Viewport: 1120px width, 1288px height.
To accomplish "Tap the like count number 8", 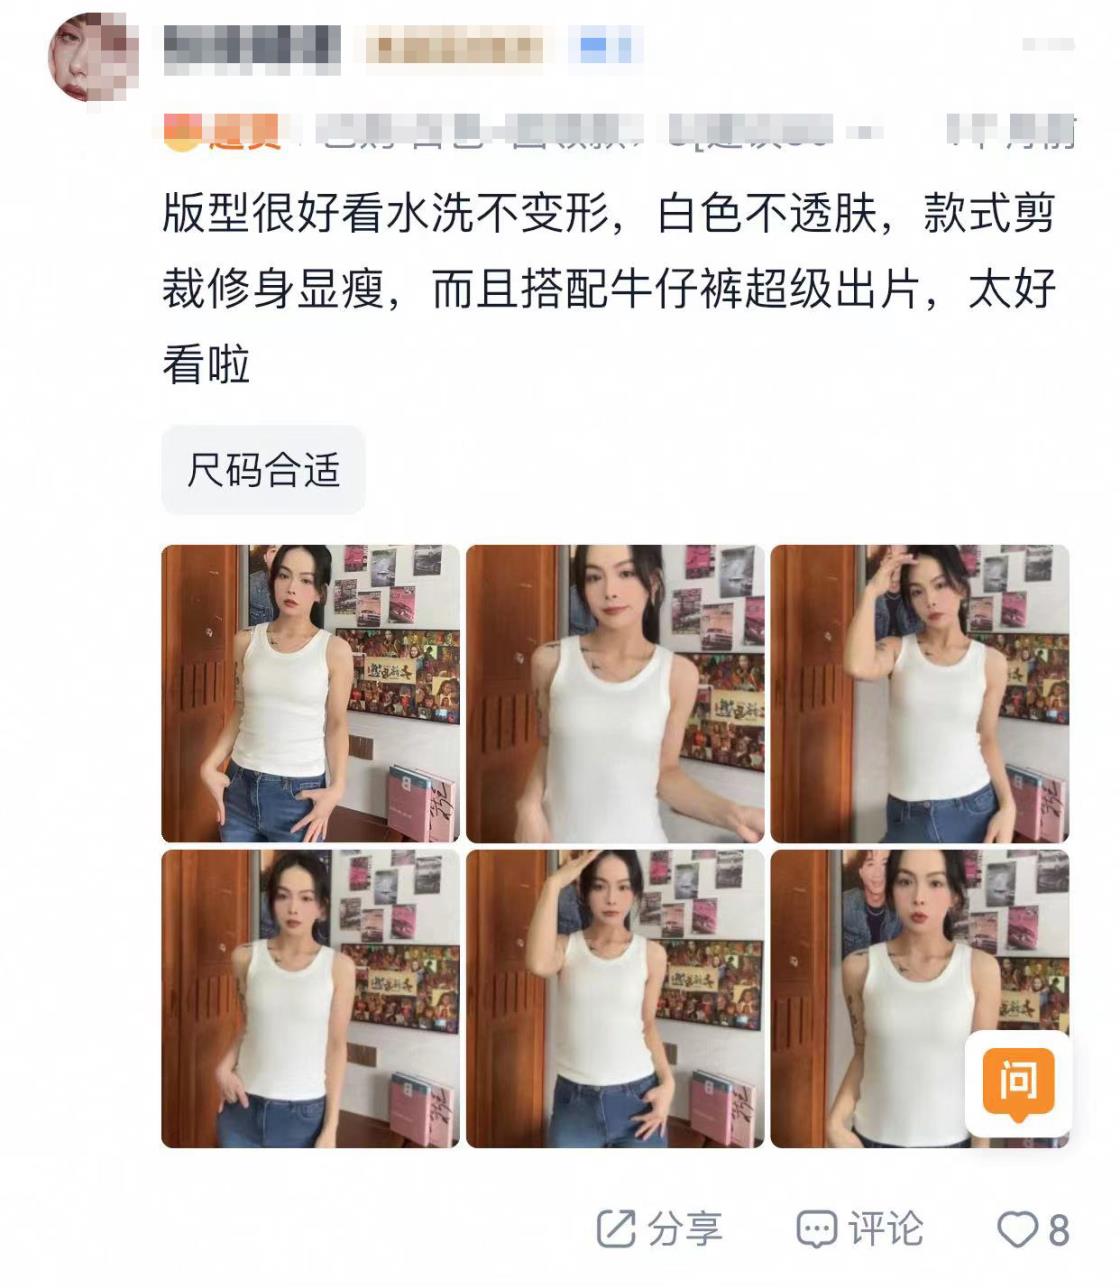I will tap(1059, 1230).
